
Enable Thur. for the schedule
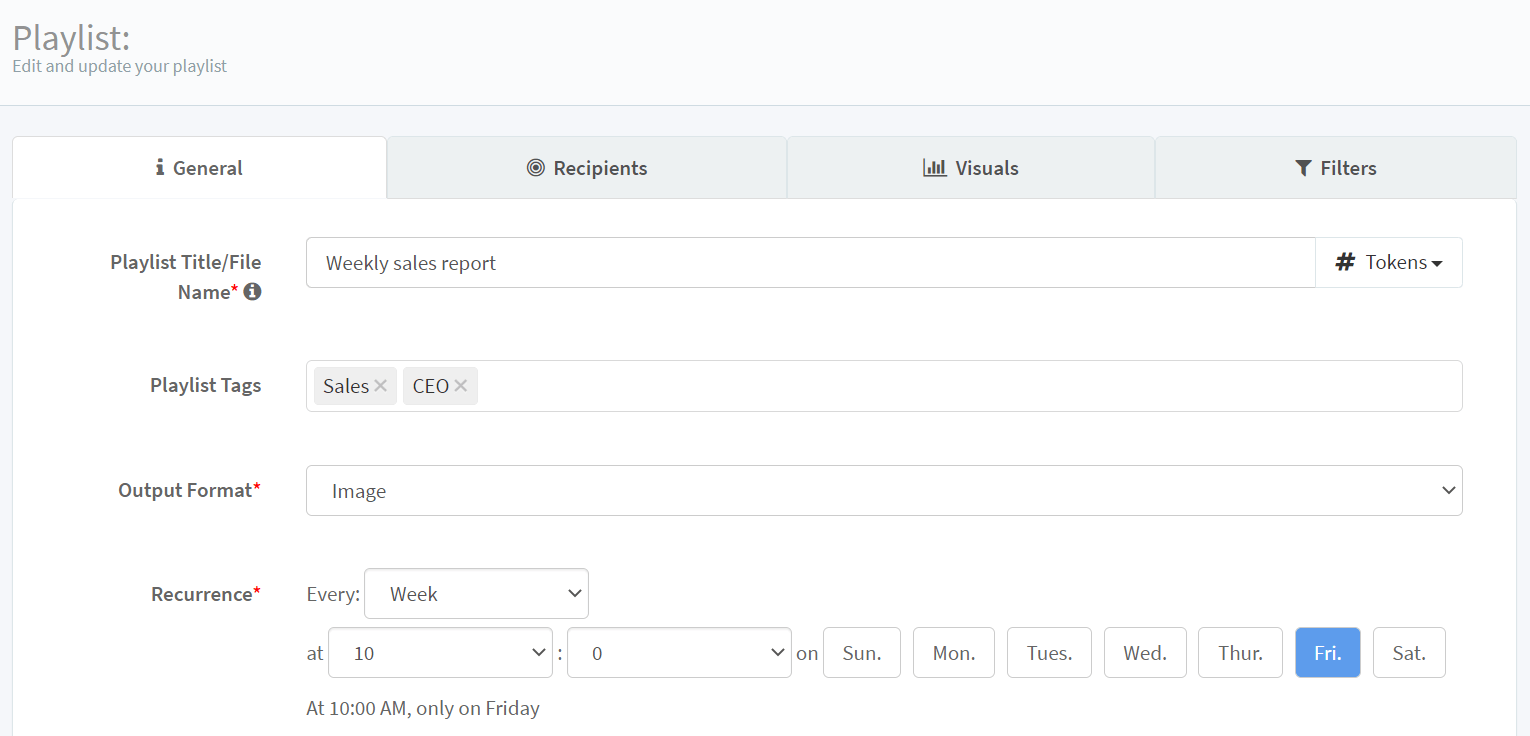1240,653
